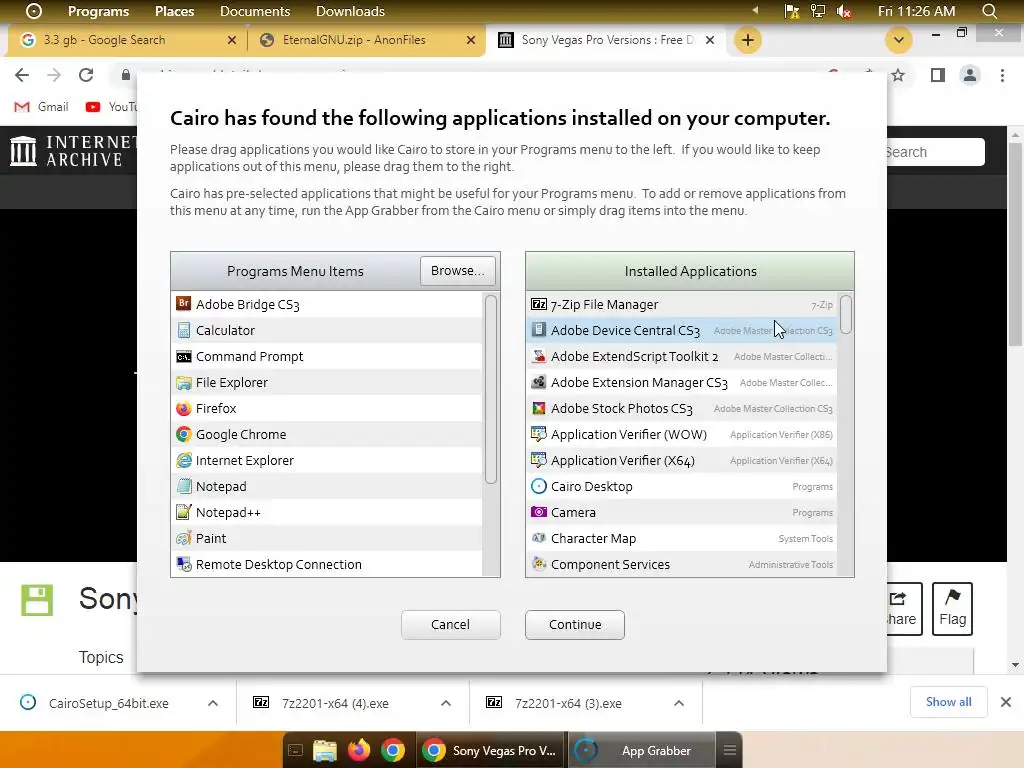Open the Gmail bookmark
Screen dimensions: 1024x768
click(42, 106)
